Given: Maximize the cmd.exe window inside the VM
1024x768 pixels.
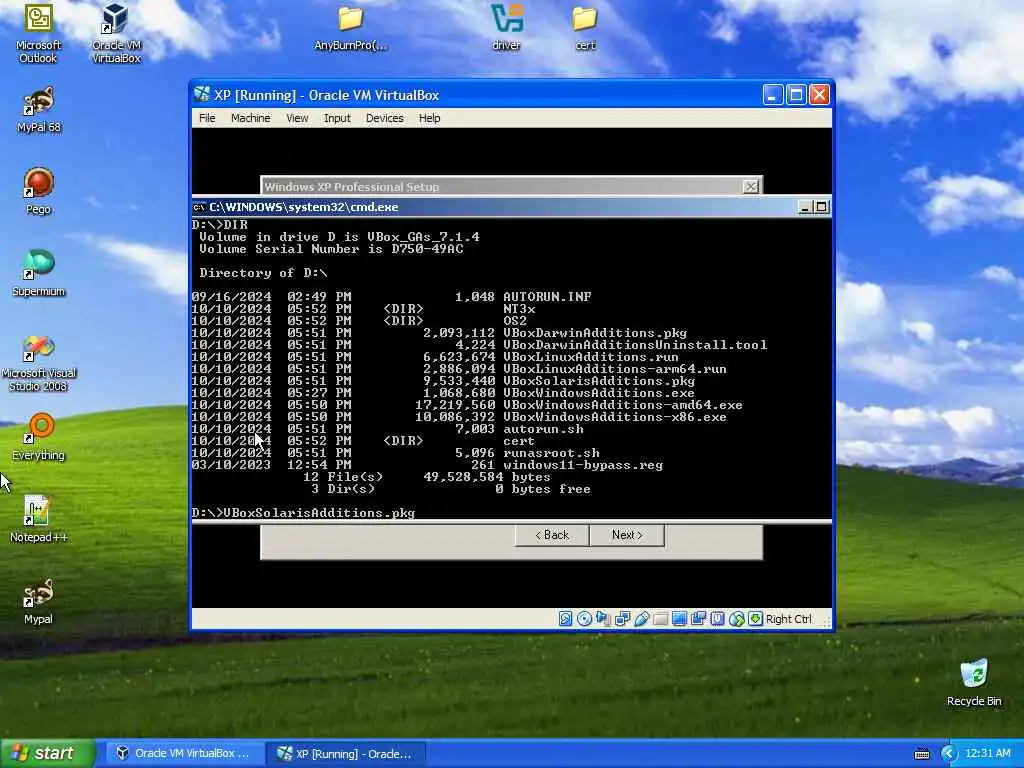Looking at the screenshot, I should tap(822, 207).
